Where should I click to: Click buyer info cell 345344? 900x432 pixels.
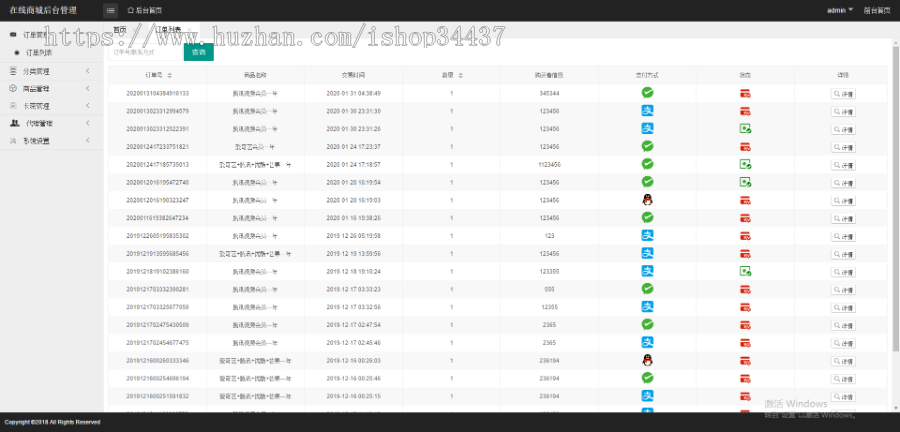549,93
